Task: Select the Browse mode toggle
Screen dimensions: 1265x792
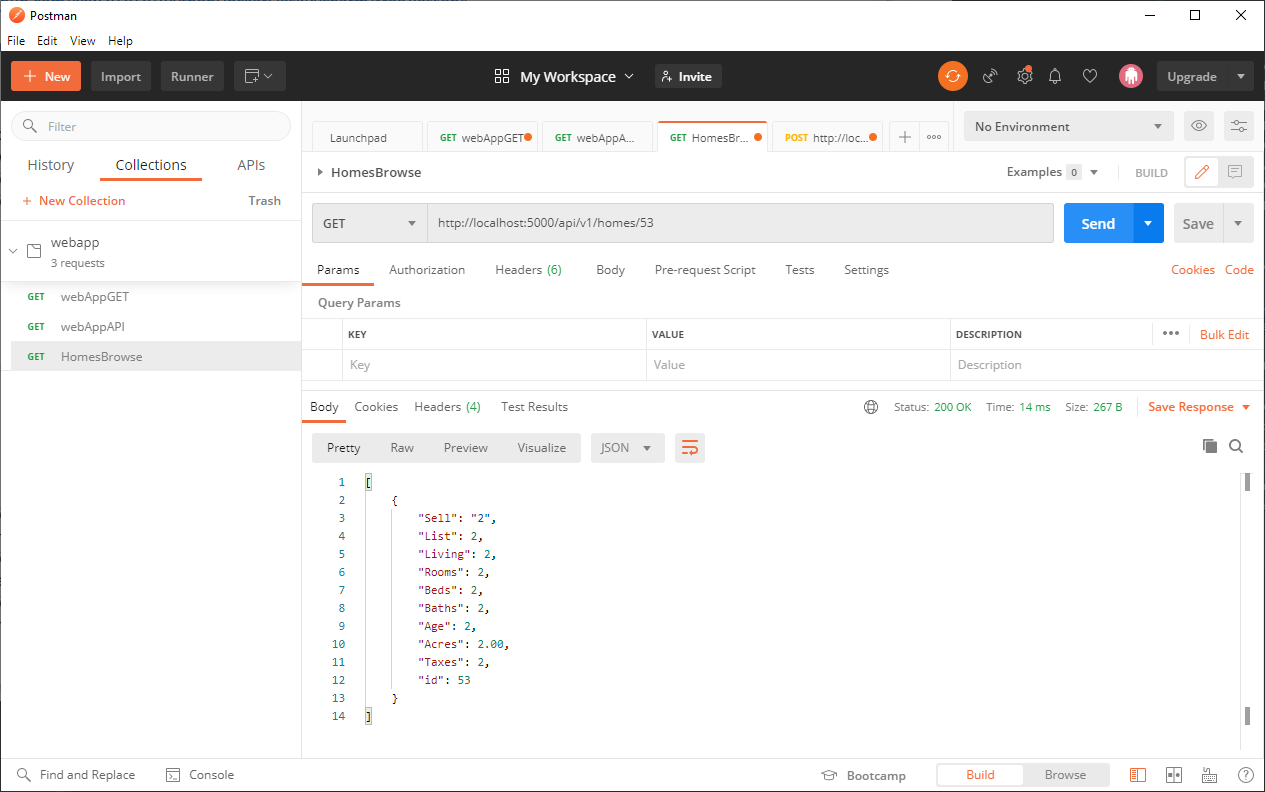Action: pyautogui.click(x=1065, y=775)
